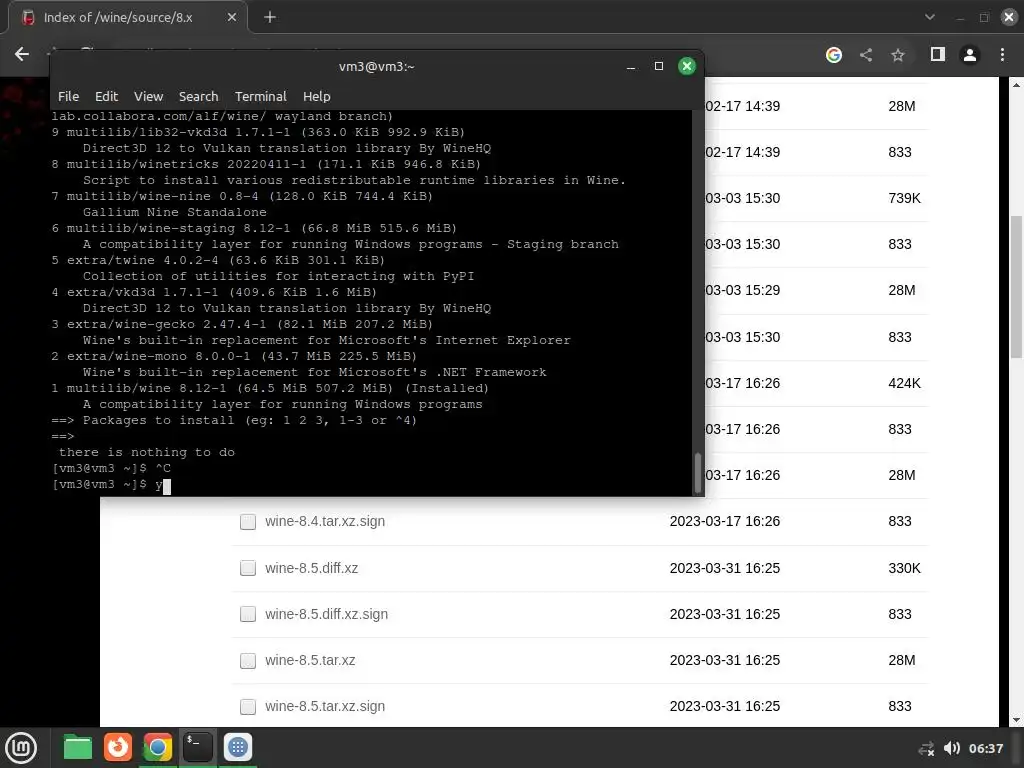Open the wine-8.5.tar.xz.sign link
This screenshot has height=768, width=1024.
pos(325,706)
